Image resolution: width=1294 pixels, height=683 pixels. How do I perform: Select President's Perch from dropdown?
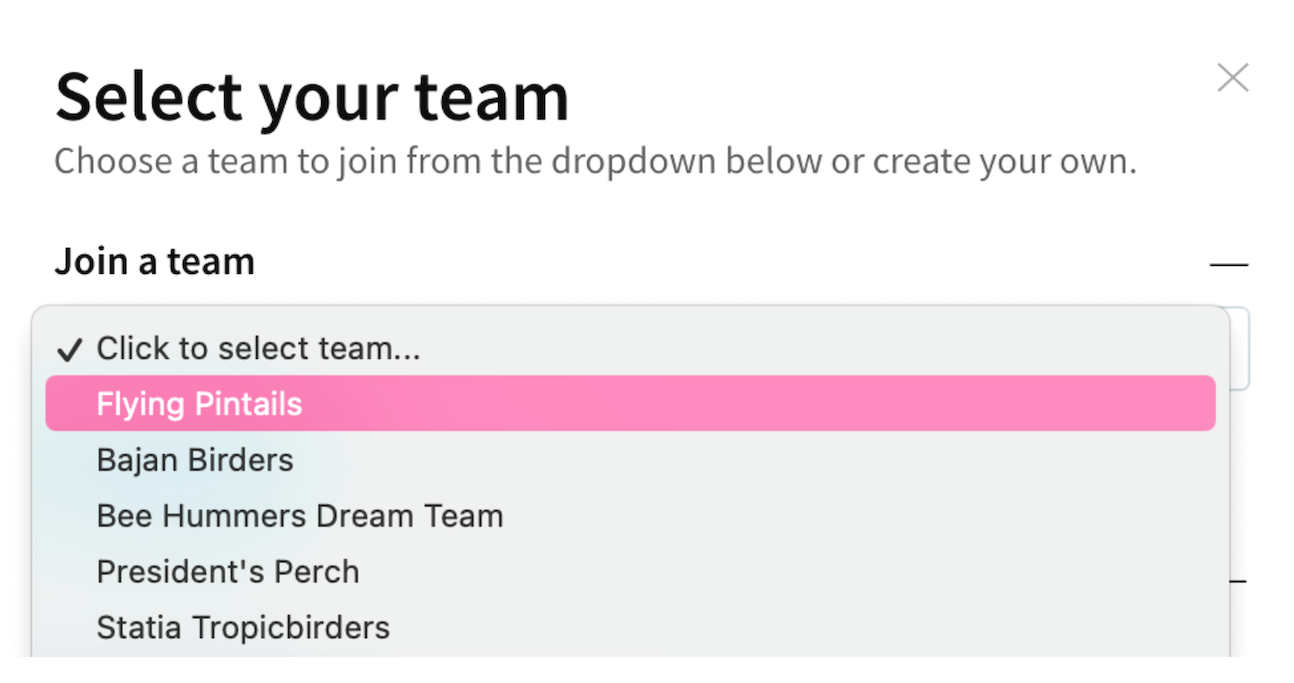[x=227, y=572]
